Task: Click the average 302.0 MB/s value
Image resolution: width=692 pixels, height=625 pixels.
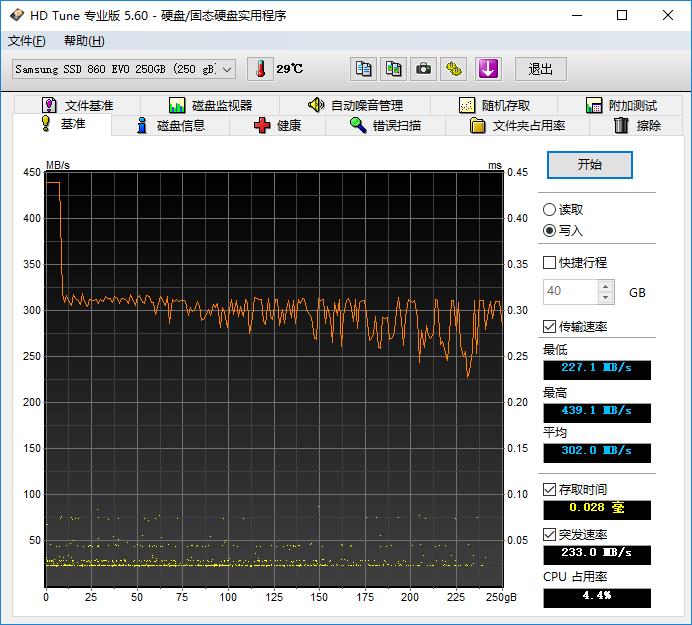Action: point(597,452)
